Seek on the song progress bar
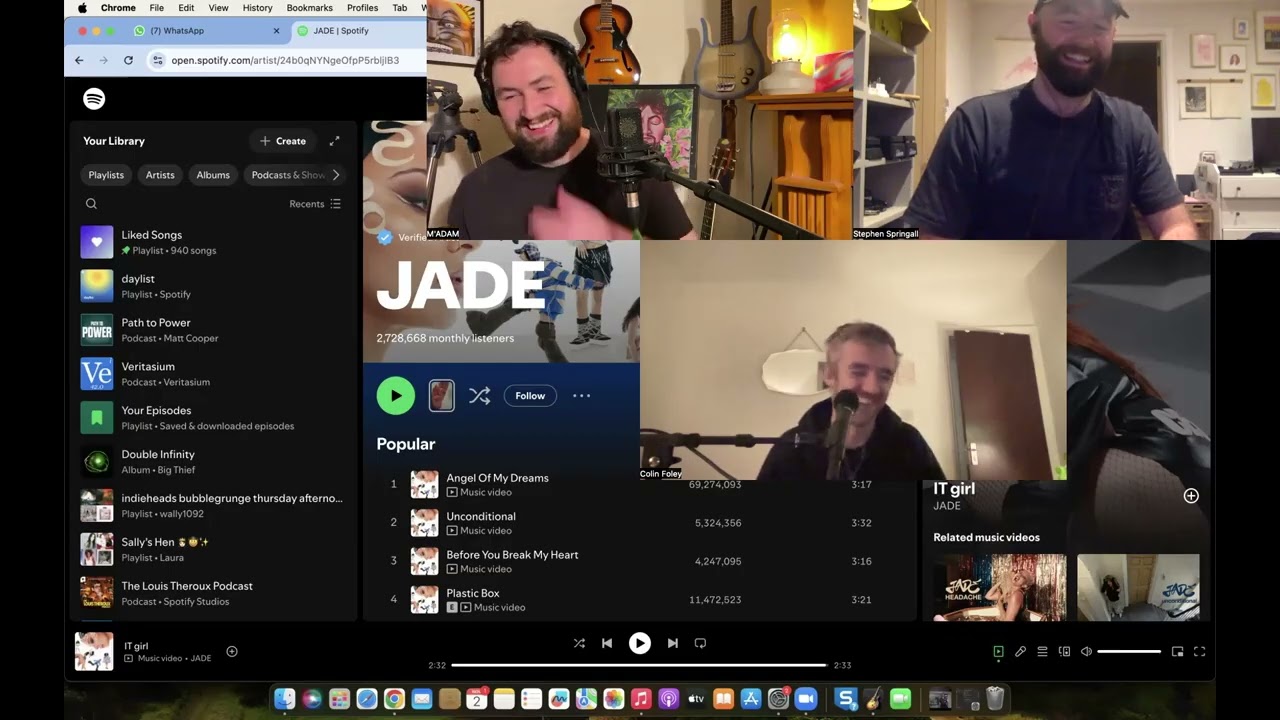Screen dimensions: 1280x720 click(639, 665)
